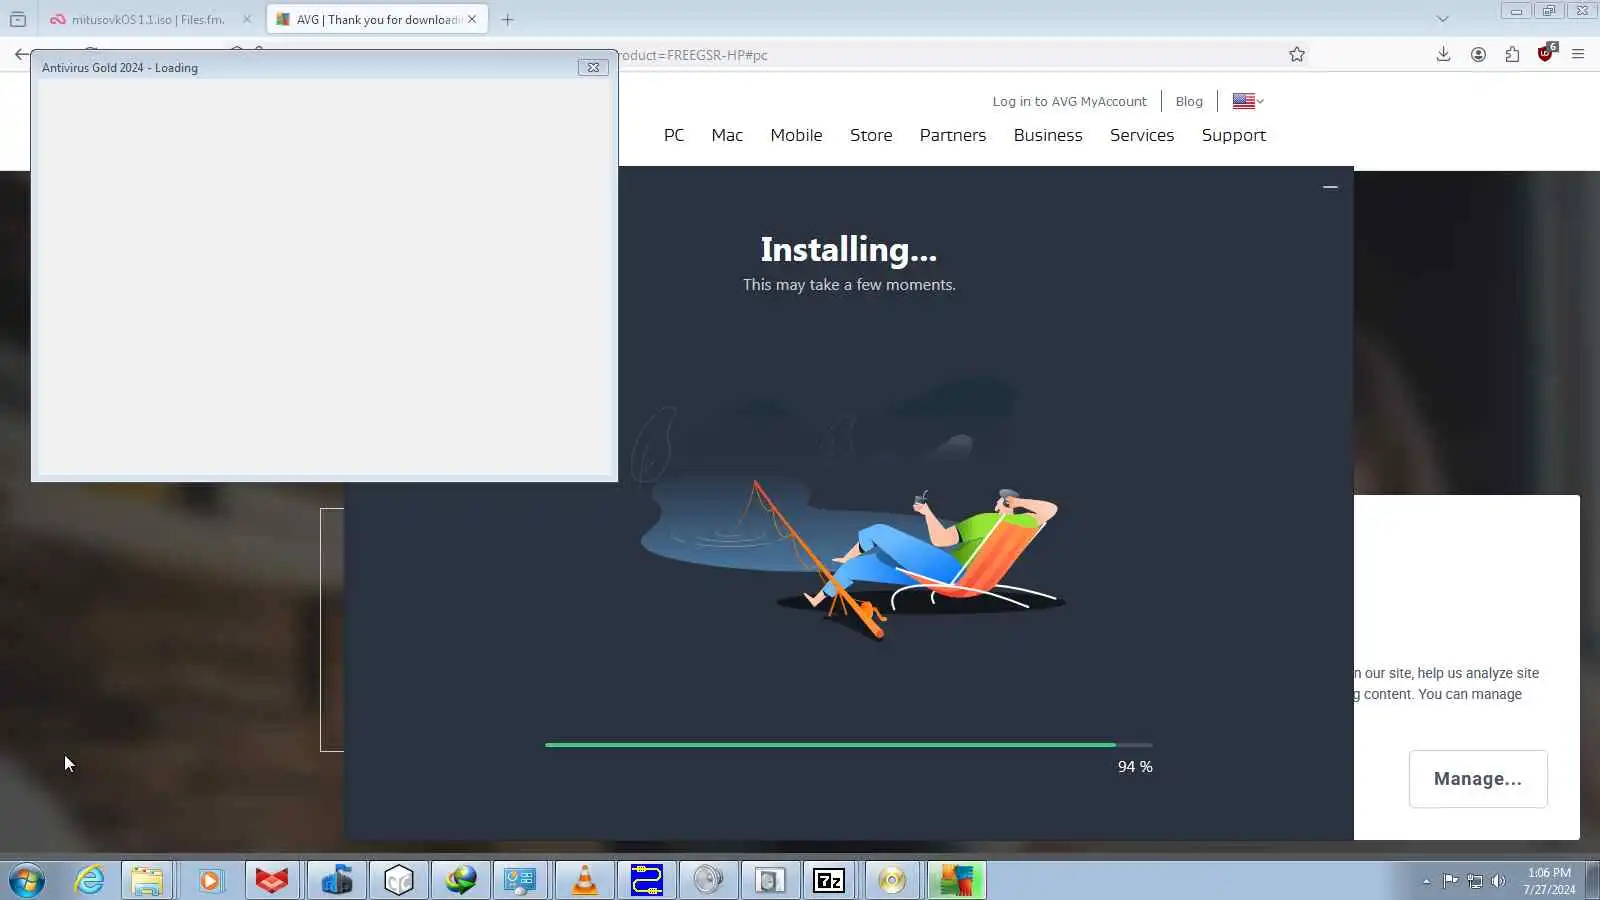
Task: Open the uBlock Origin shield icon
Action: [1546, 53]
